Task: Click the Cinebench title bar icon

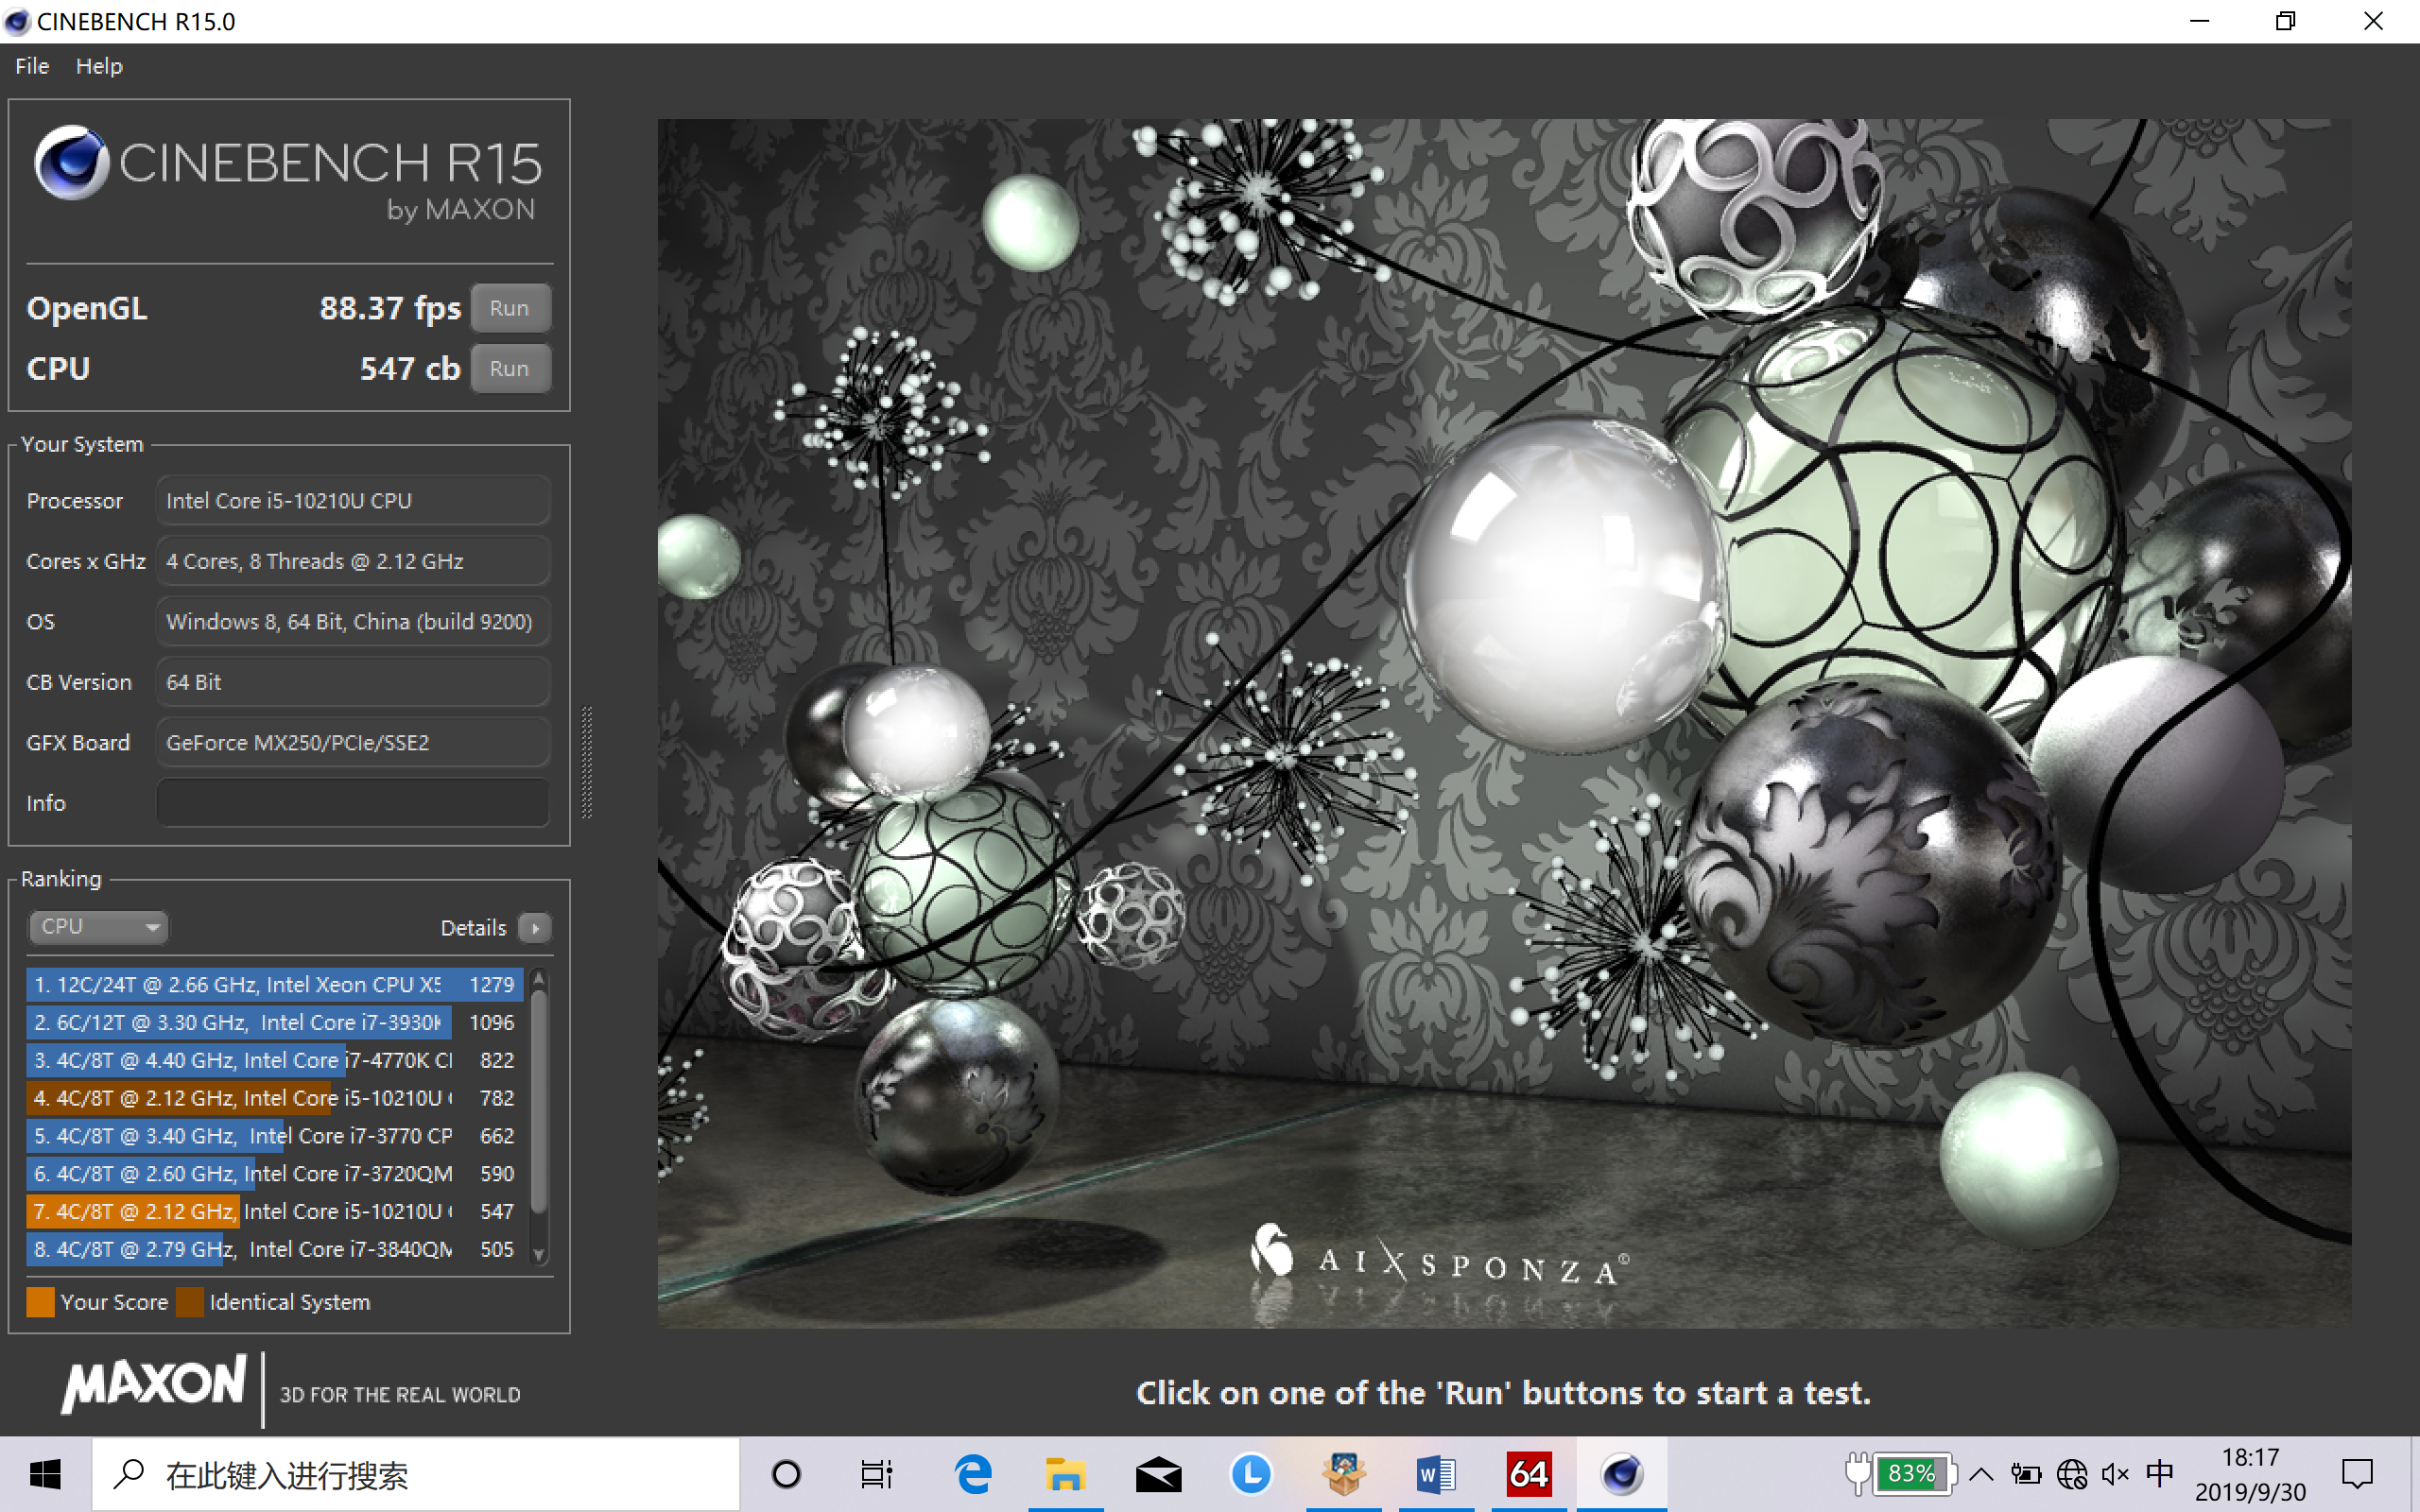Action: [17, 21]
